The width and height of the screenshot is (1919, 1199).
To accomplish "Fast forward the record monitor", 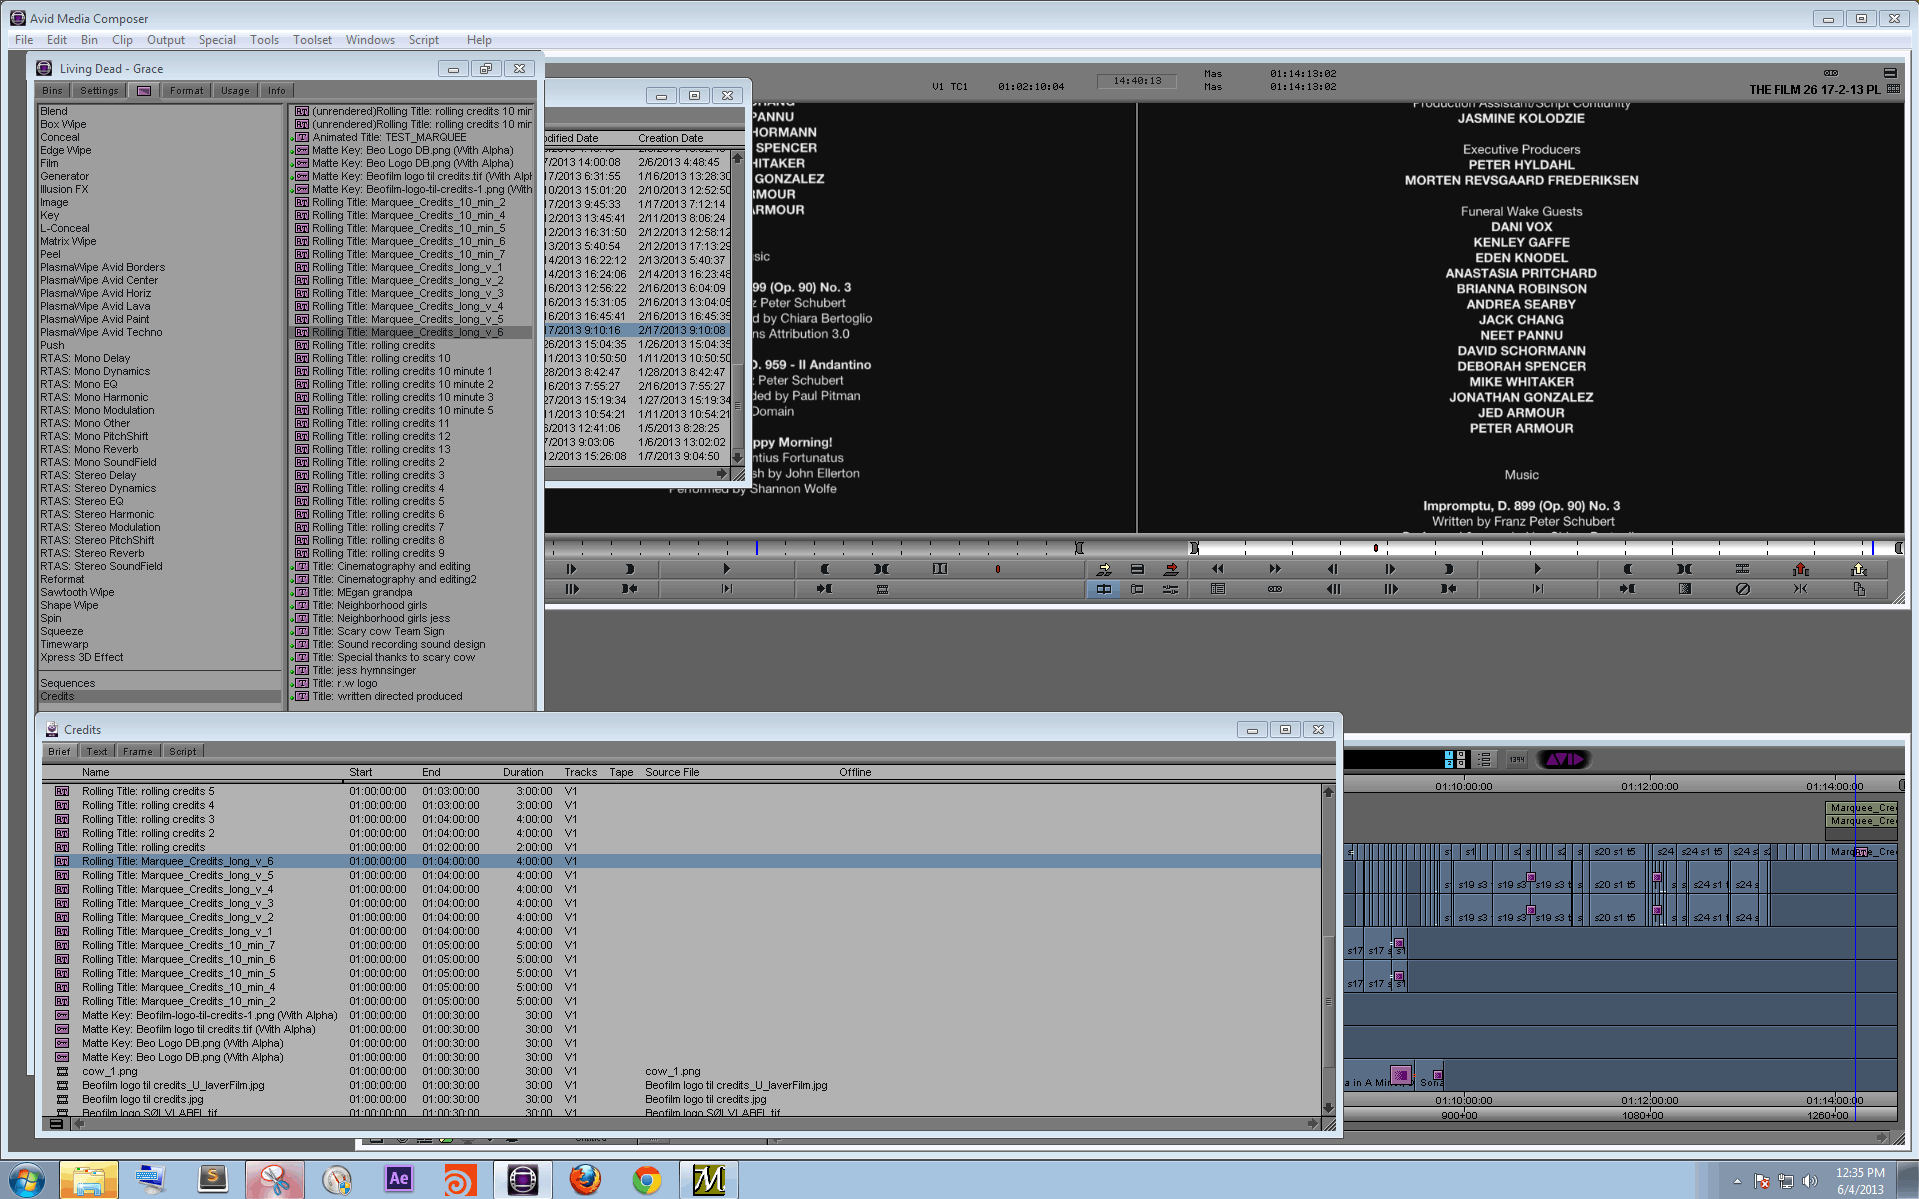I will [1275, 569].
